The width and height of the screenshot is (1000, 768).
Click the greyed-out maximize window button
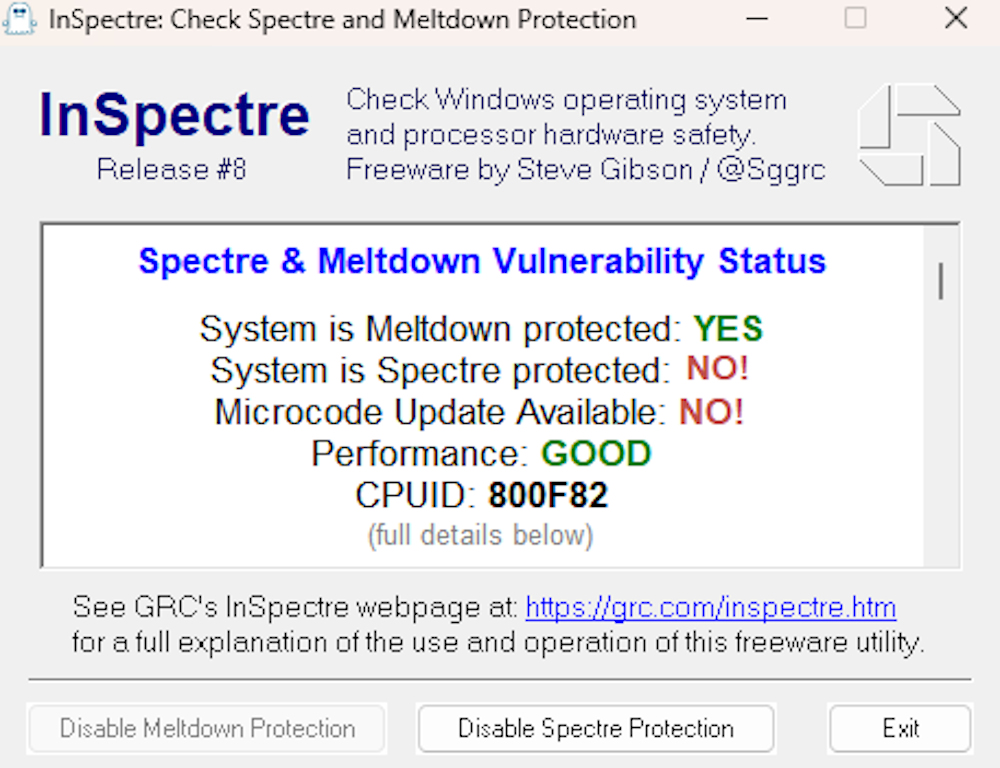(x=855, y=19)
